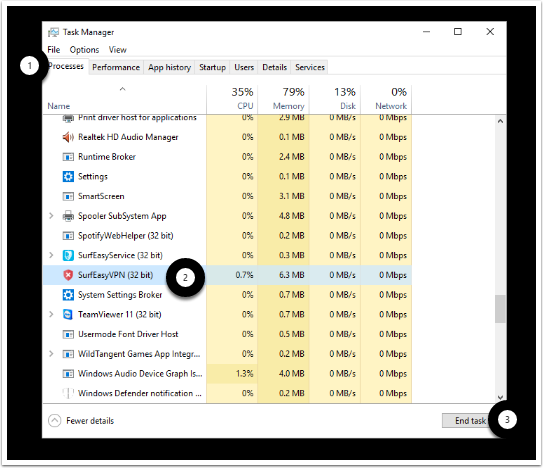Select the Processes tab
This screenshot has height=468, width=543.
pyautogui.click(x=66, y=66)
